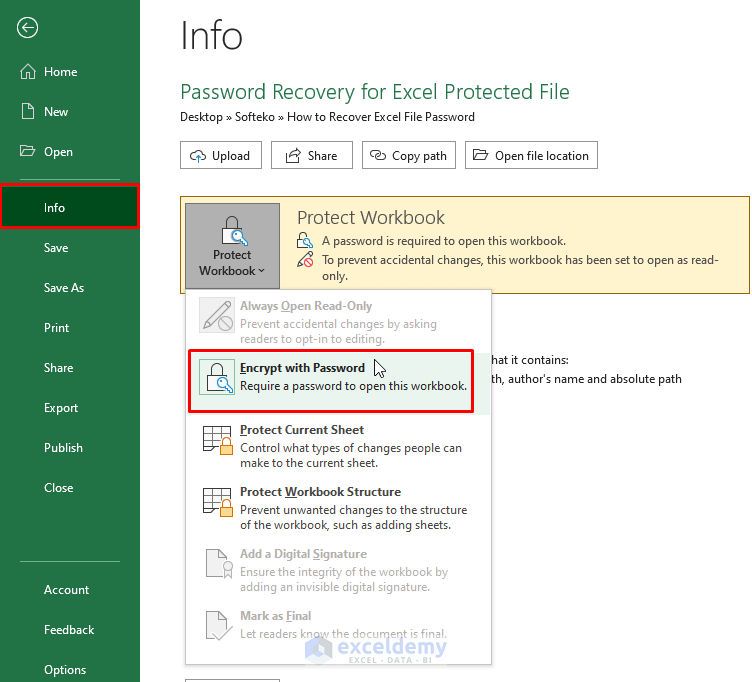Select Protect Current Sheet option
This screenshot has width=752, height=682.
click(338, 446)
